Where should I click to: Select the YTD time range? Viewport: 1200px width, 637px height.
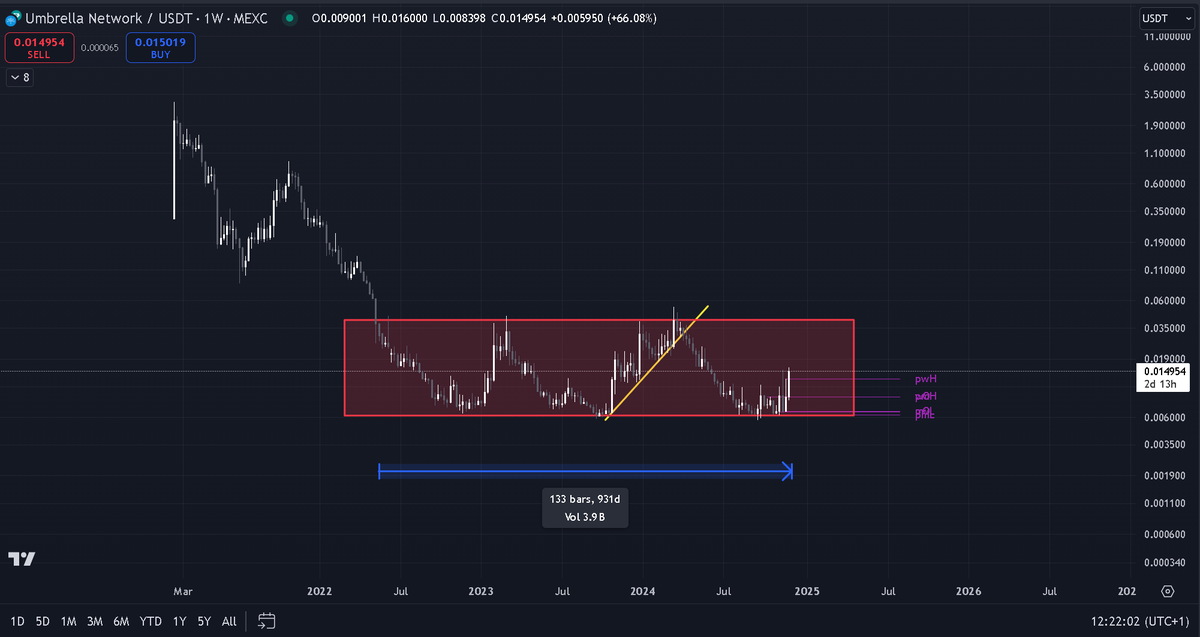point(151,621)
